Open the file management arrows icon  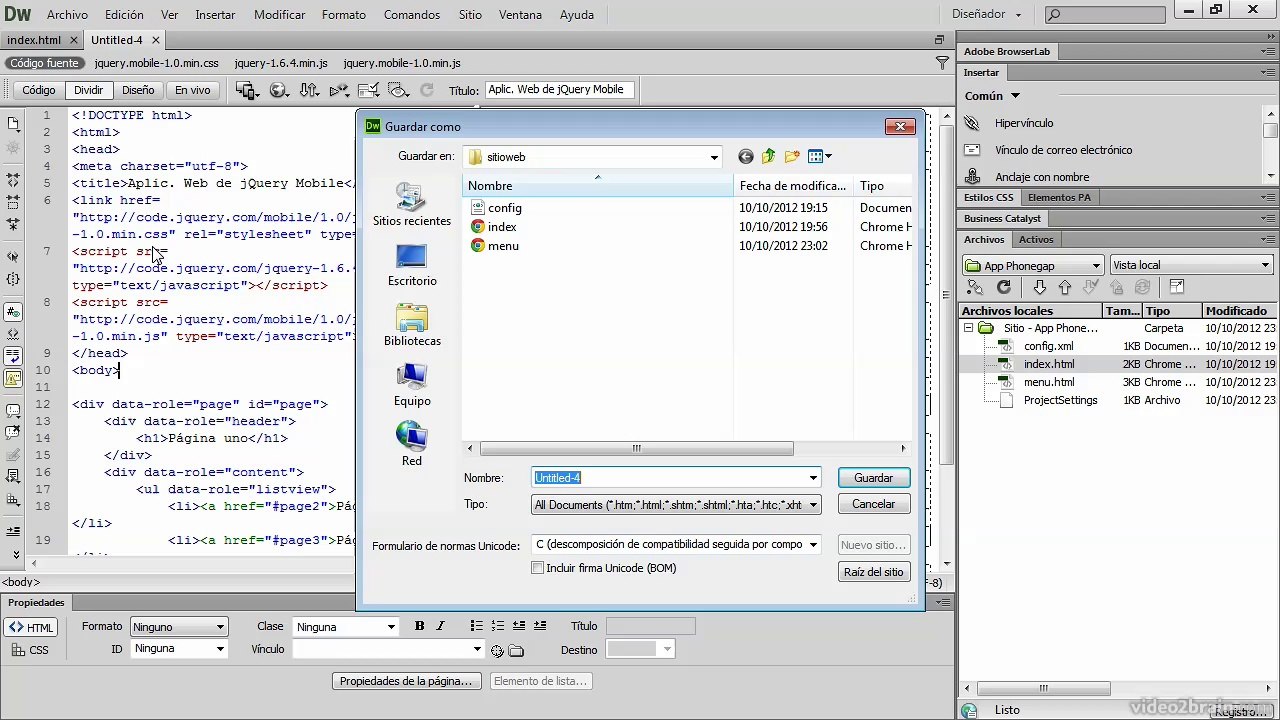(x=309, y=90)
